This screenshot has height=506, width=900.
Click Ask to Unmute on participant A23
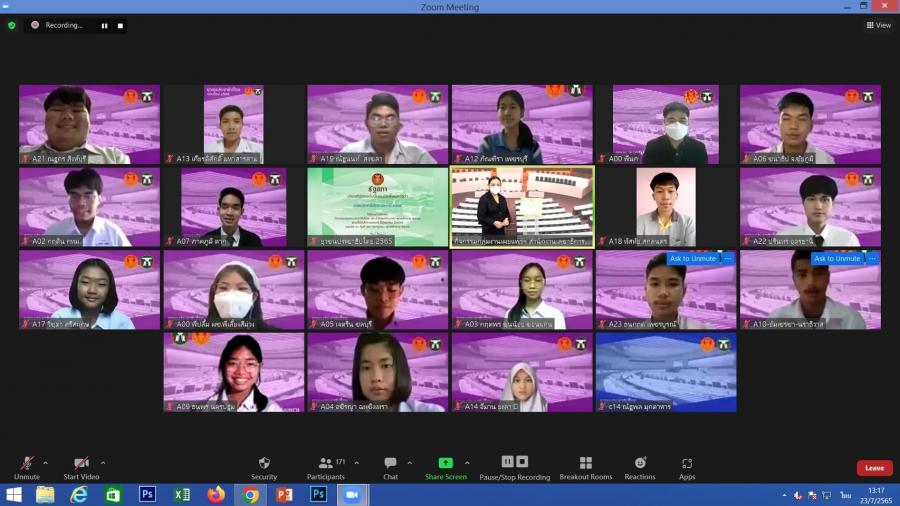(693, 258)
